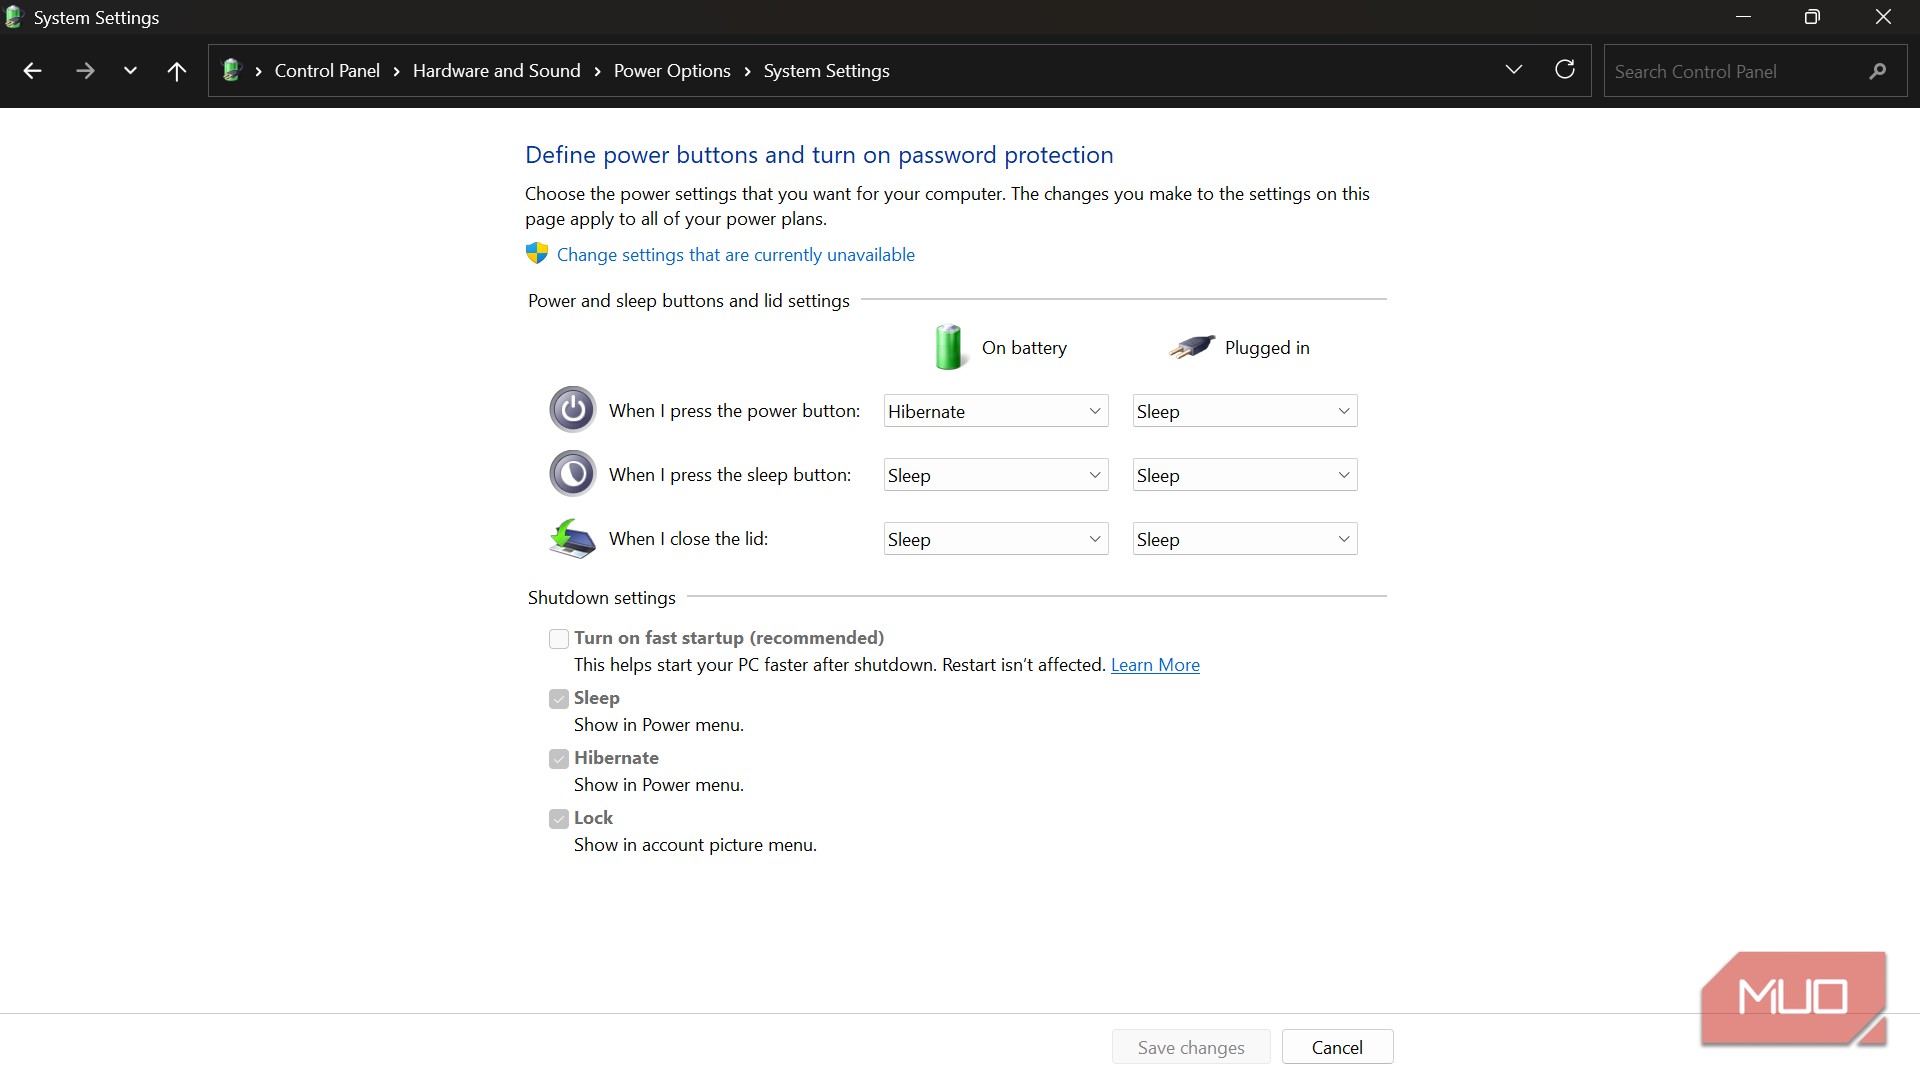Click the 'Plugged in' column label

[1267, 348]
